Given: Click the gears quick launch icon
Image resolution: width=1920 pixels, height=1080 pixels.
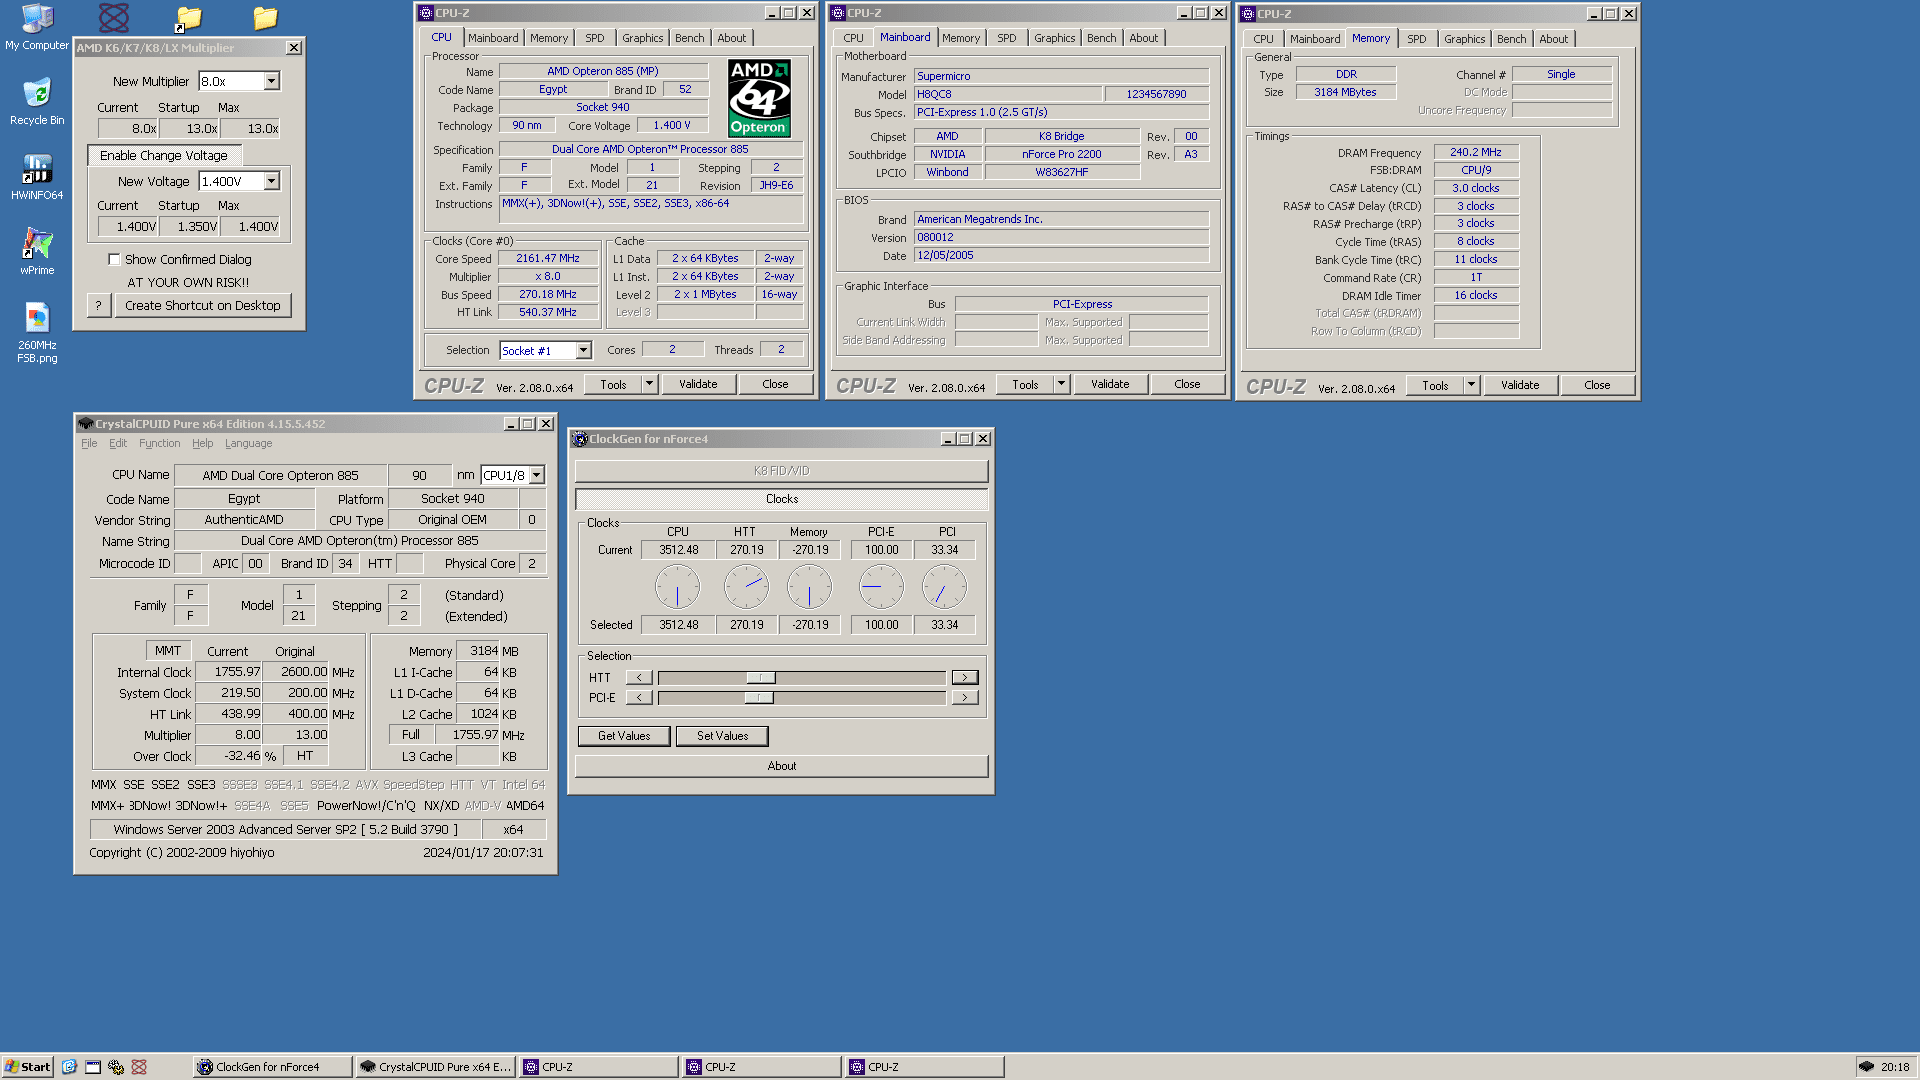Looking at the screenshot, I should [116, 1067].
